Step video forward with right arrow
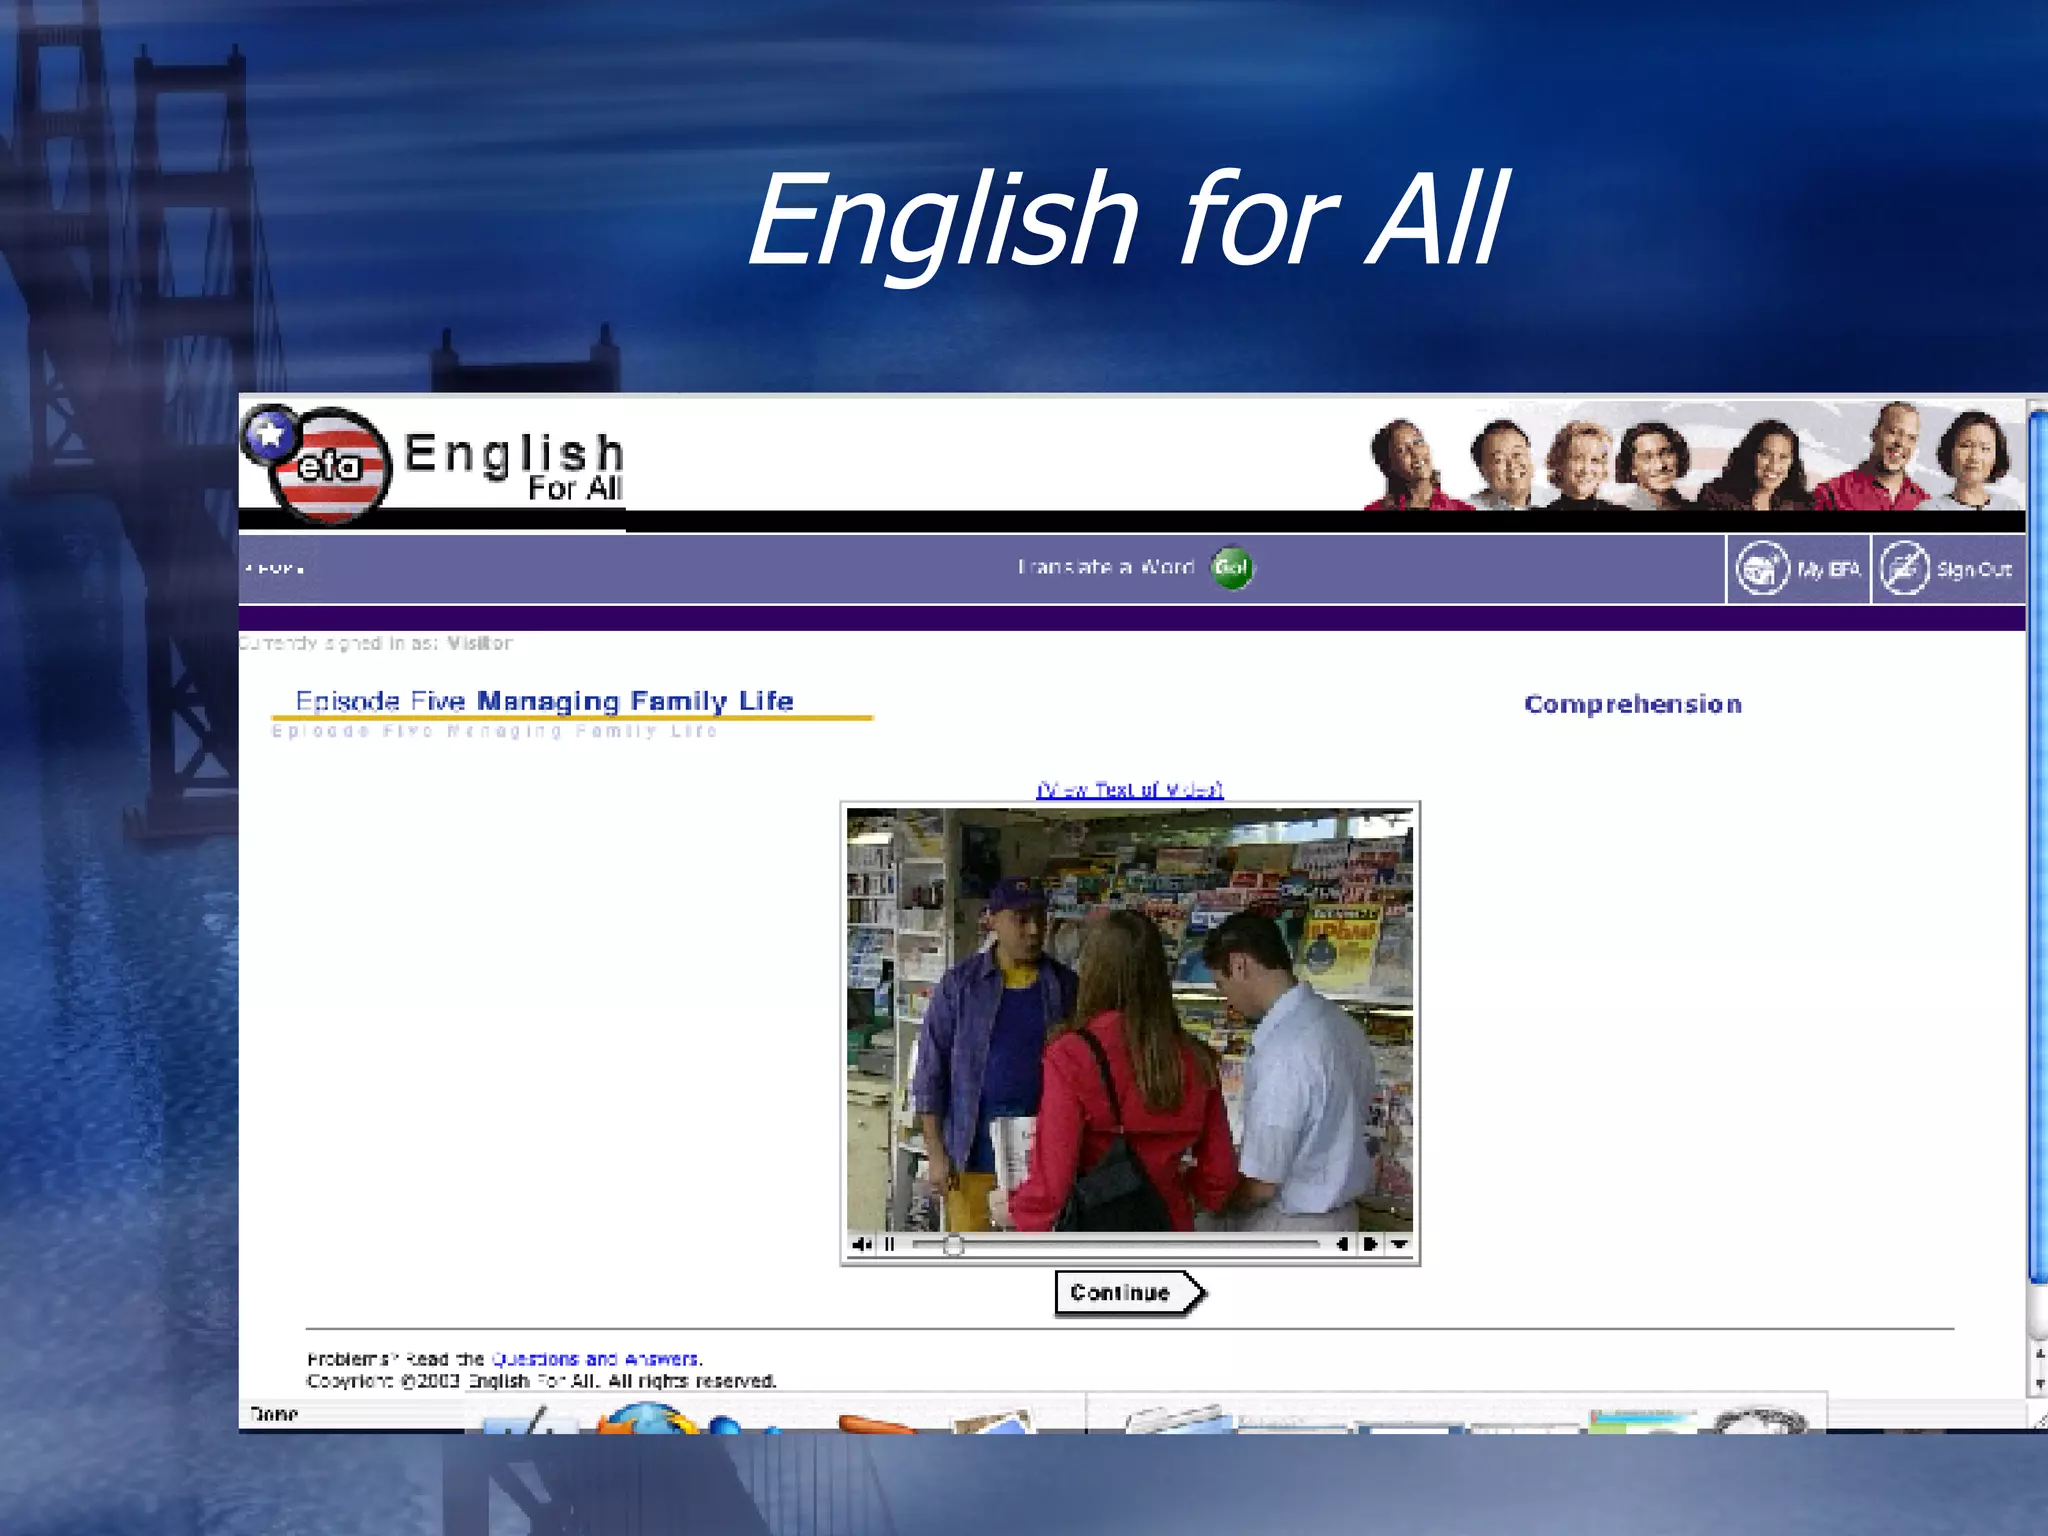This screenshot has height=1536, width=2048. pyautogui.click(x=1370, y=1244)
